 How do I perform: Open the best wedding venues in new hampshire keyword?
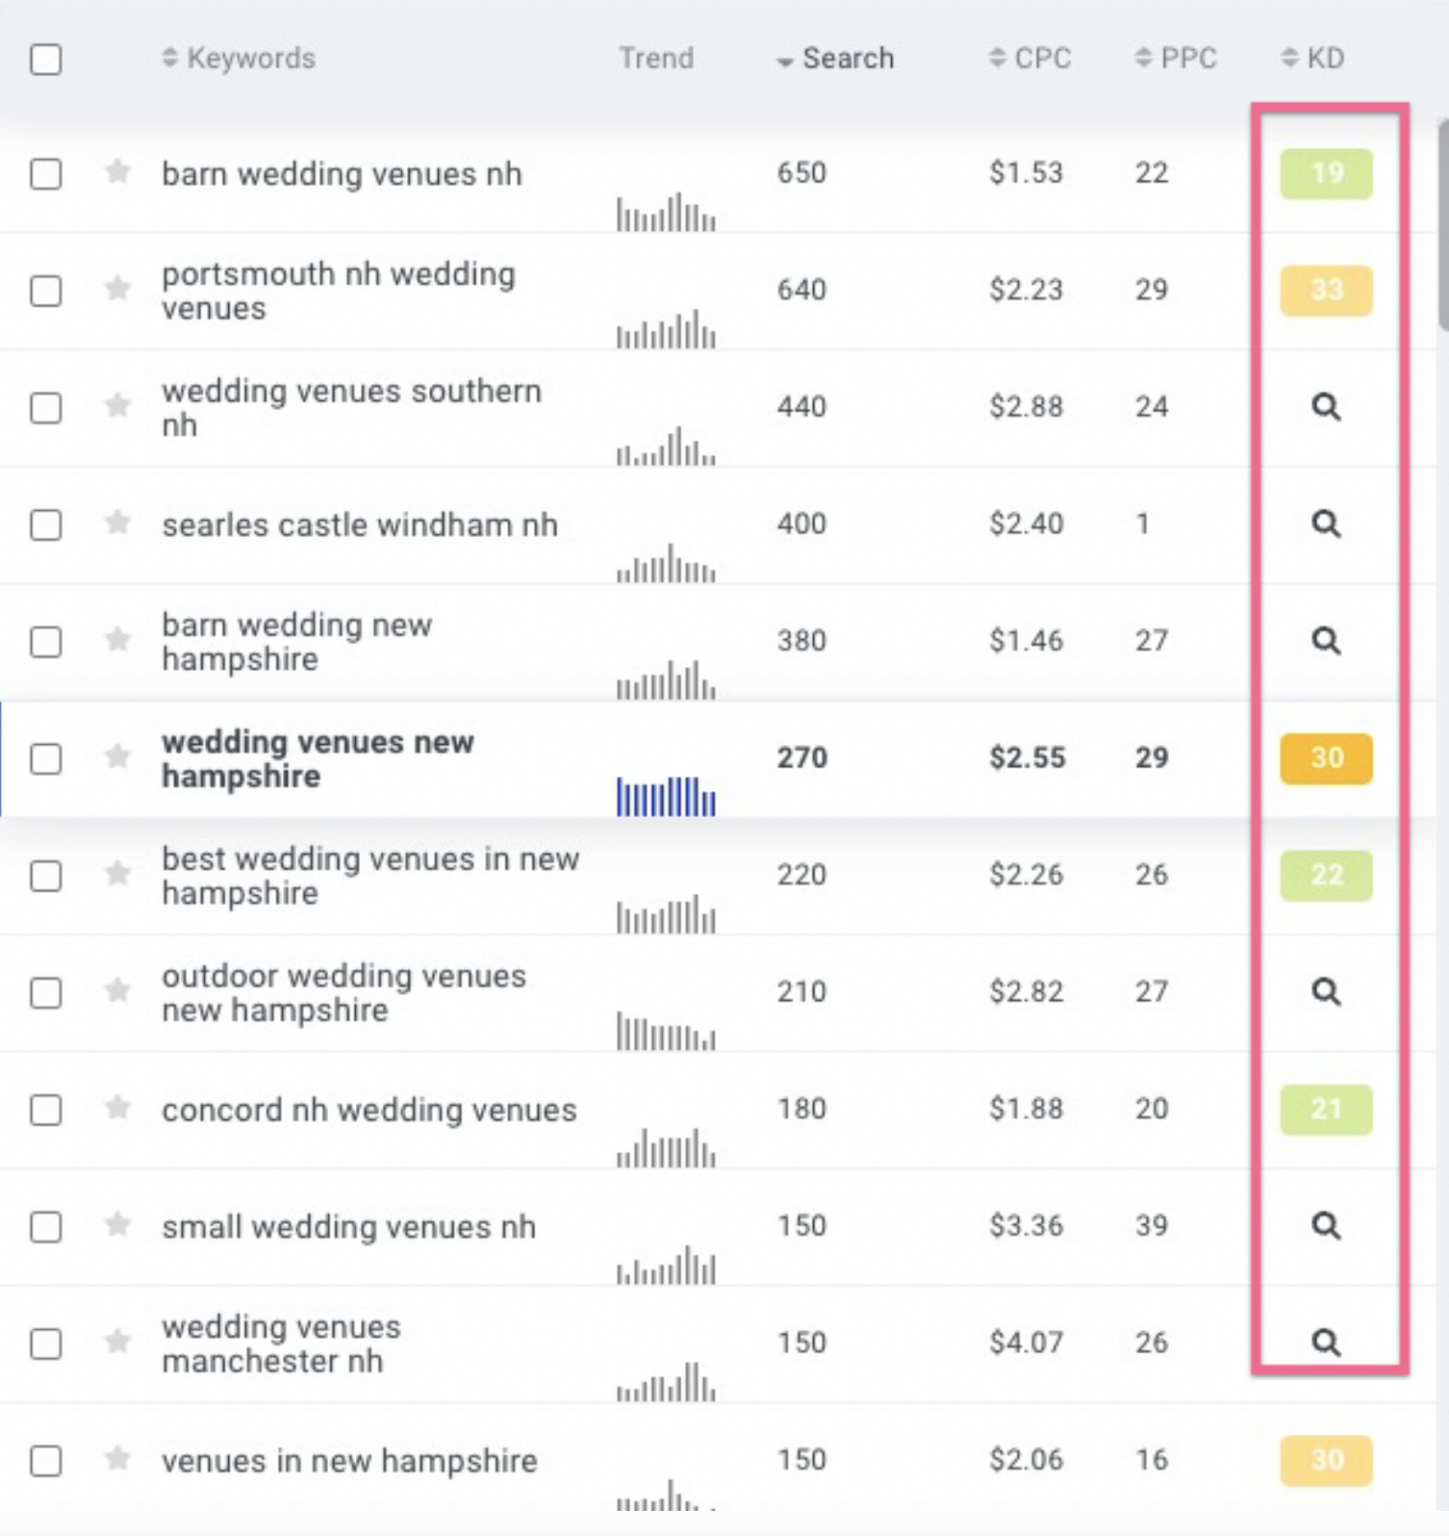click(x=369, y=876)
